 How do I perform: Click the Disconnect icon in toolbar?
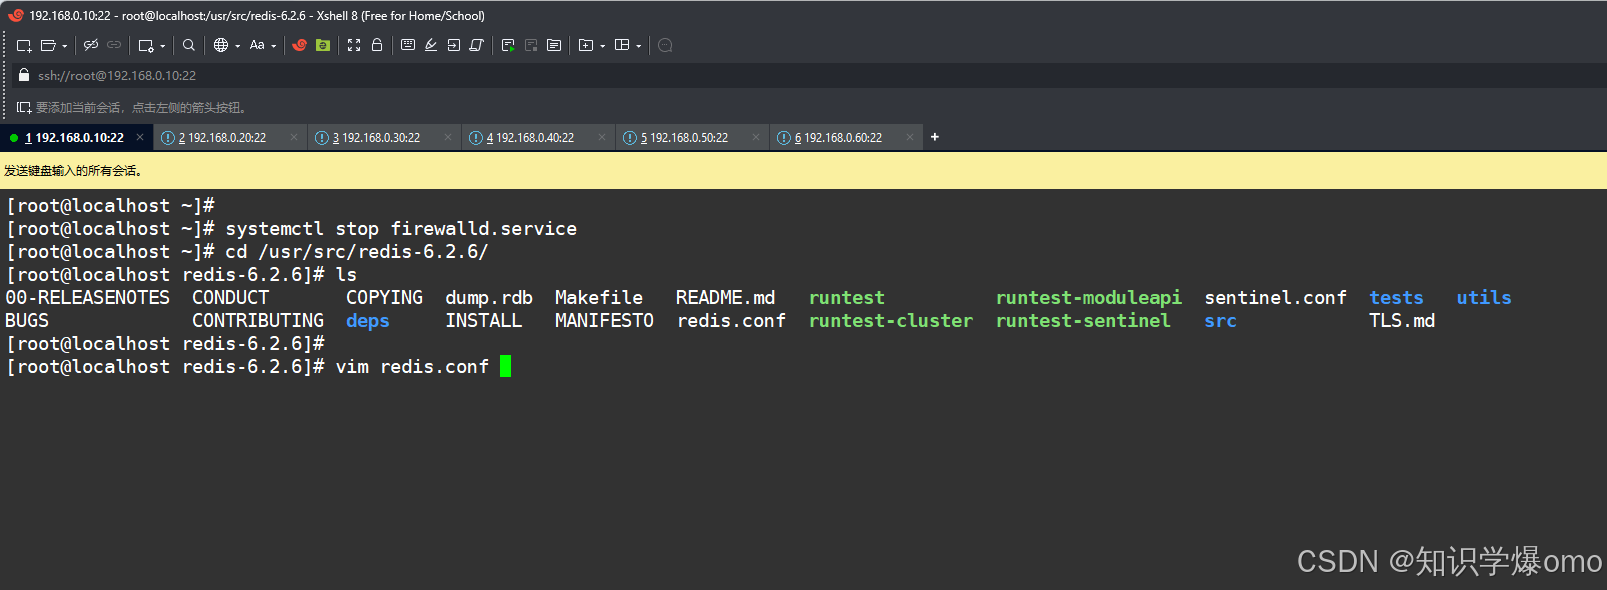pos(91,45)
